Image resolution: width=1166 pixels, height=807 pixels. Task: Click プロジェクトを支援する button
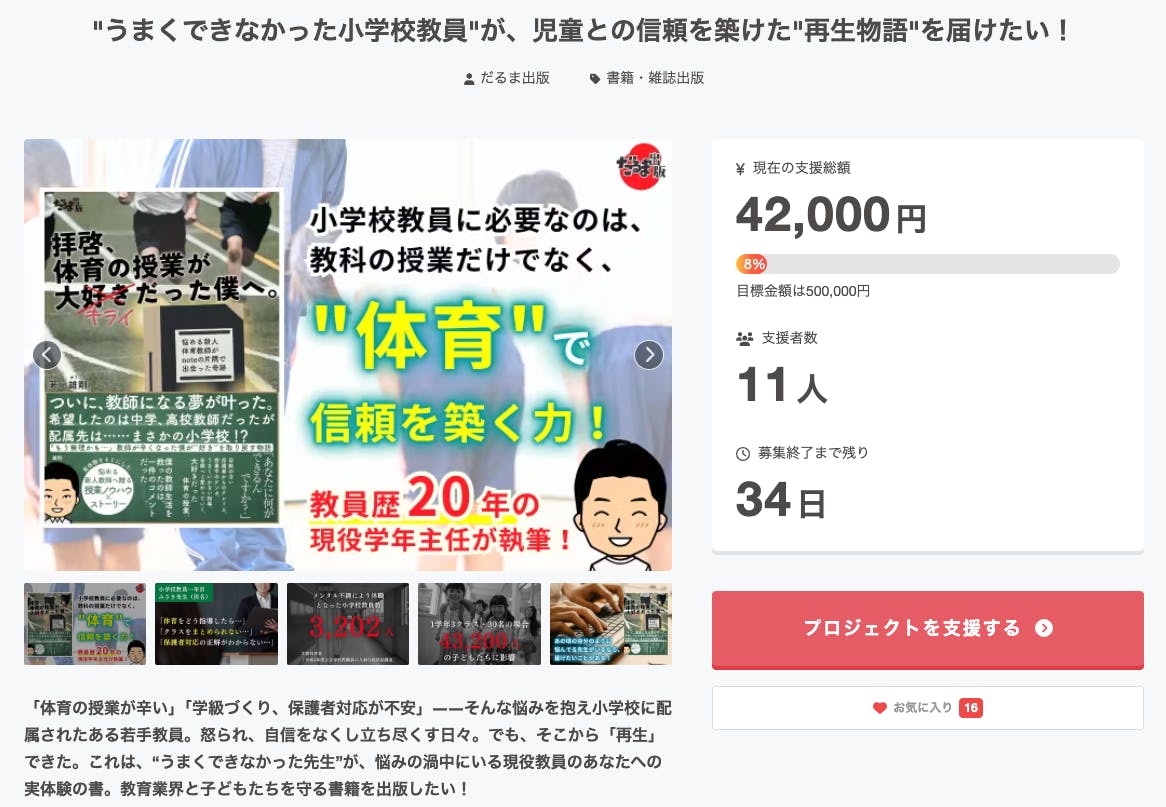927,629
